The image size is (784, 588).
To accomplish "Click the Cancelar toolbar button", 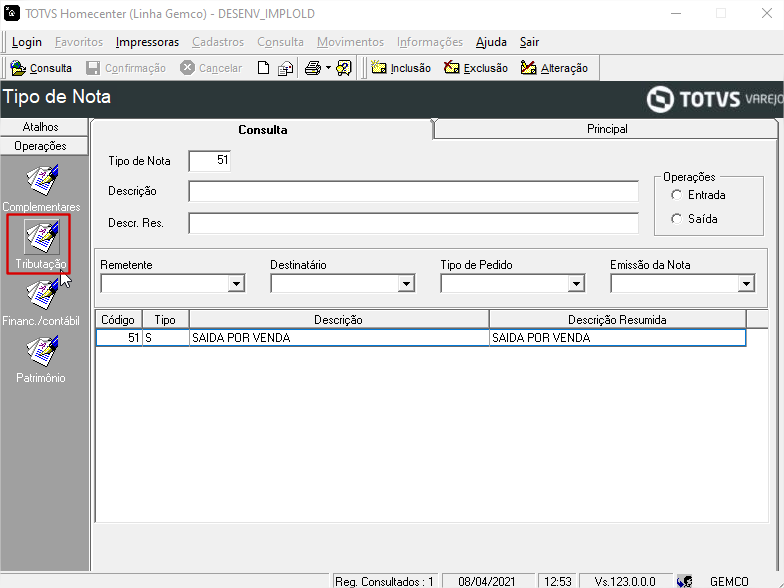I will click(x=211, y=68).
